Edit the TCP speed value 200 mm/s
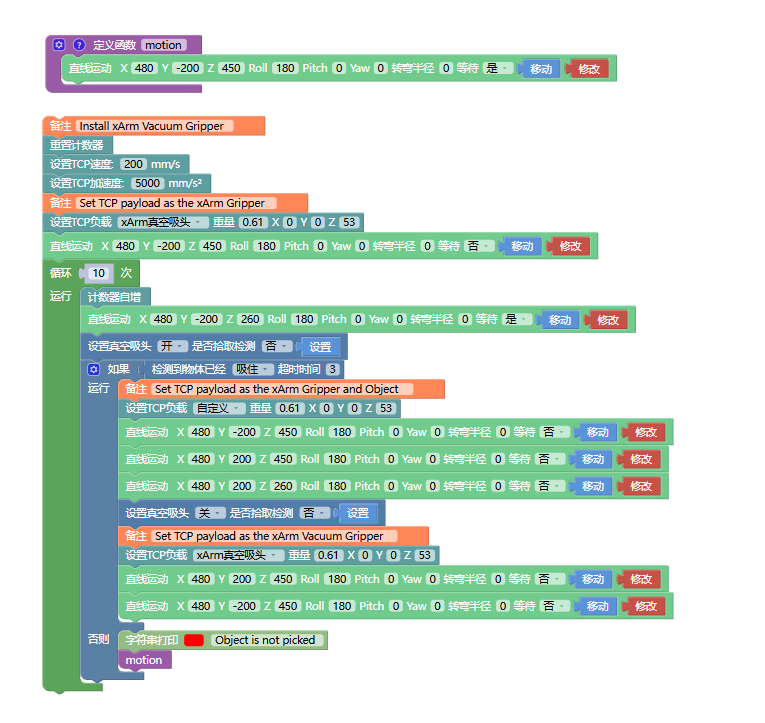 133,164
